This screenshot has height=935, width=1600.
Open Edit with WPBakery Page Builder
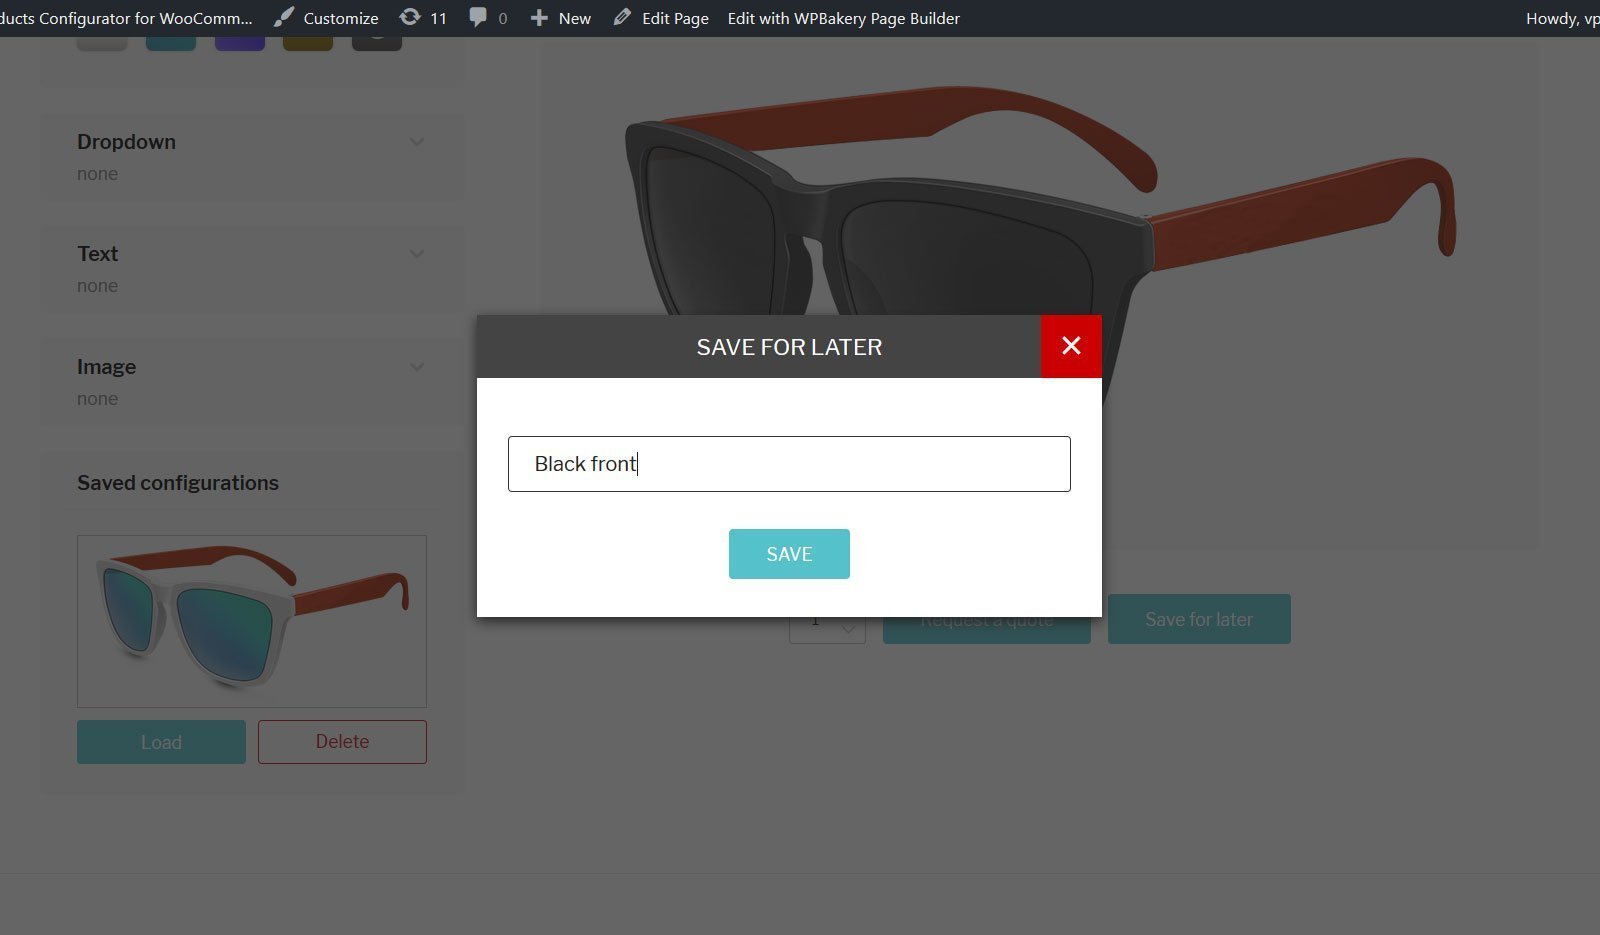[843, 18]
